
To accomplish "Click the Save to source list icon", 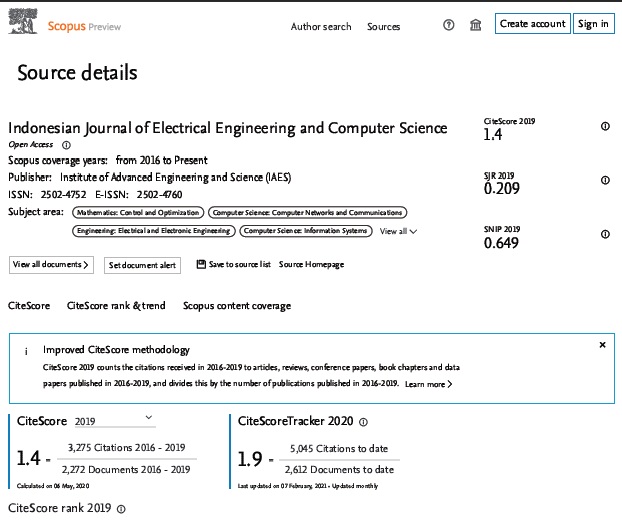I will [201, 264].
